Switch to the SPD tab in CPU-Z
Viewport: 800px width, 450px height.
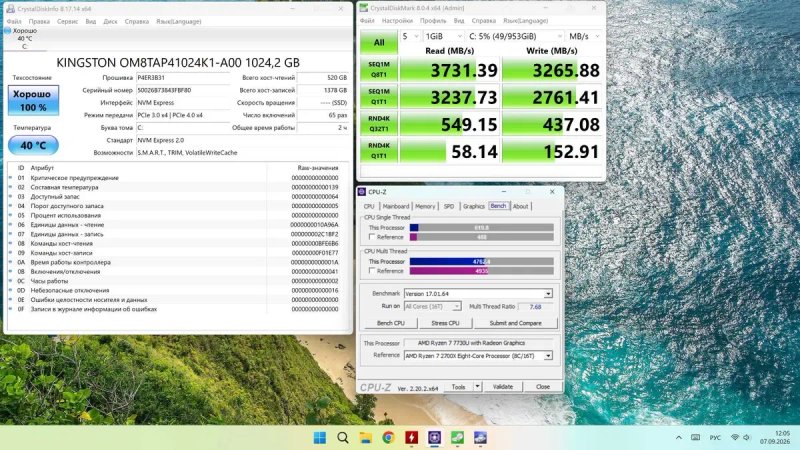[x=448, y=206]
